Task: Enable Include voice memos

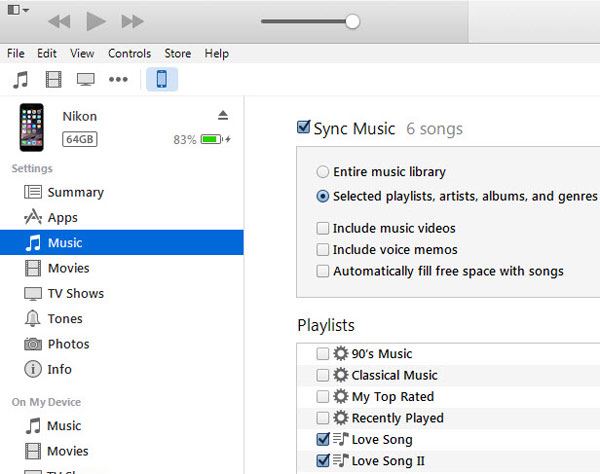Action: pos(323,249)
